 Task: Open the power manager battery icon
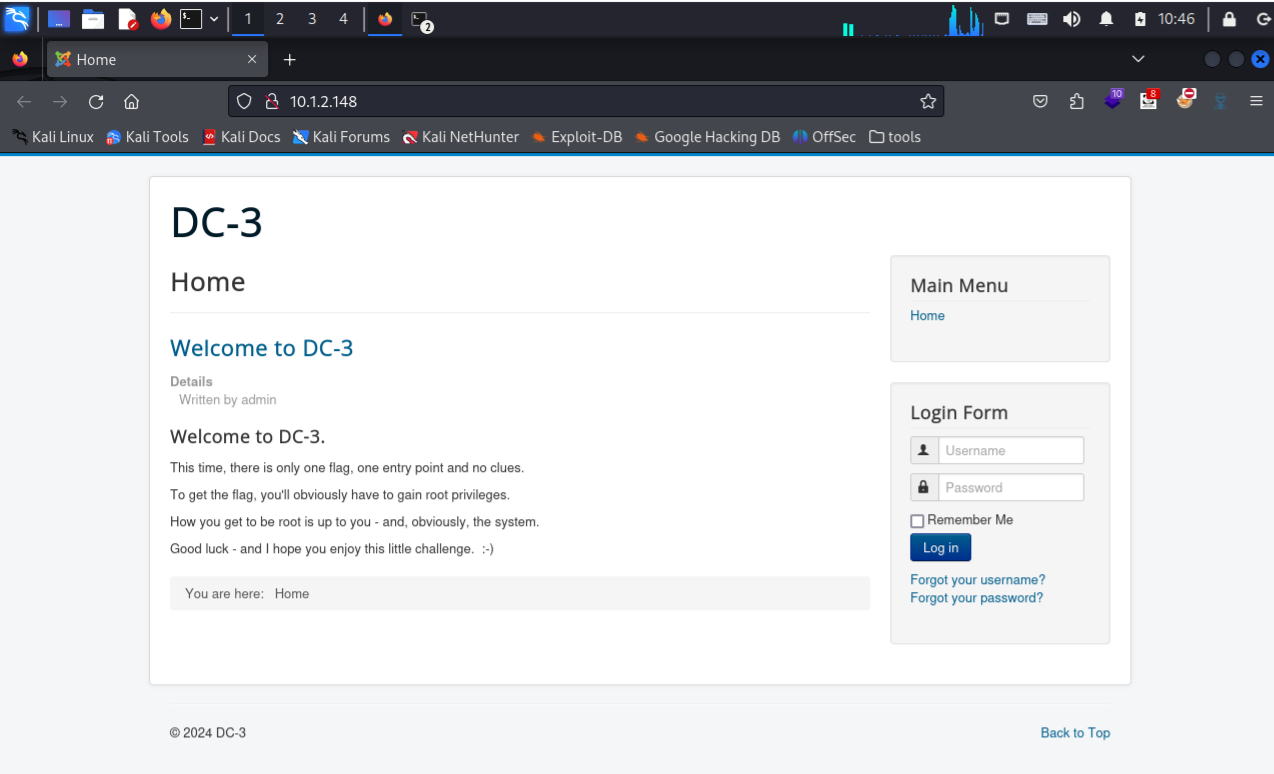pos(1140,18)
